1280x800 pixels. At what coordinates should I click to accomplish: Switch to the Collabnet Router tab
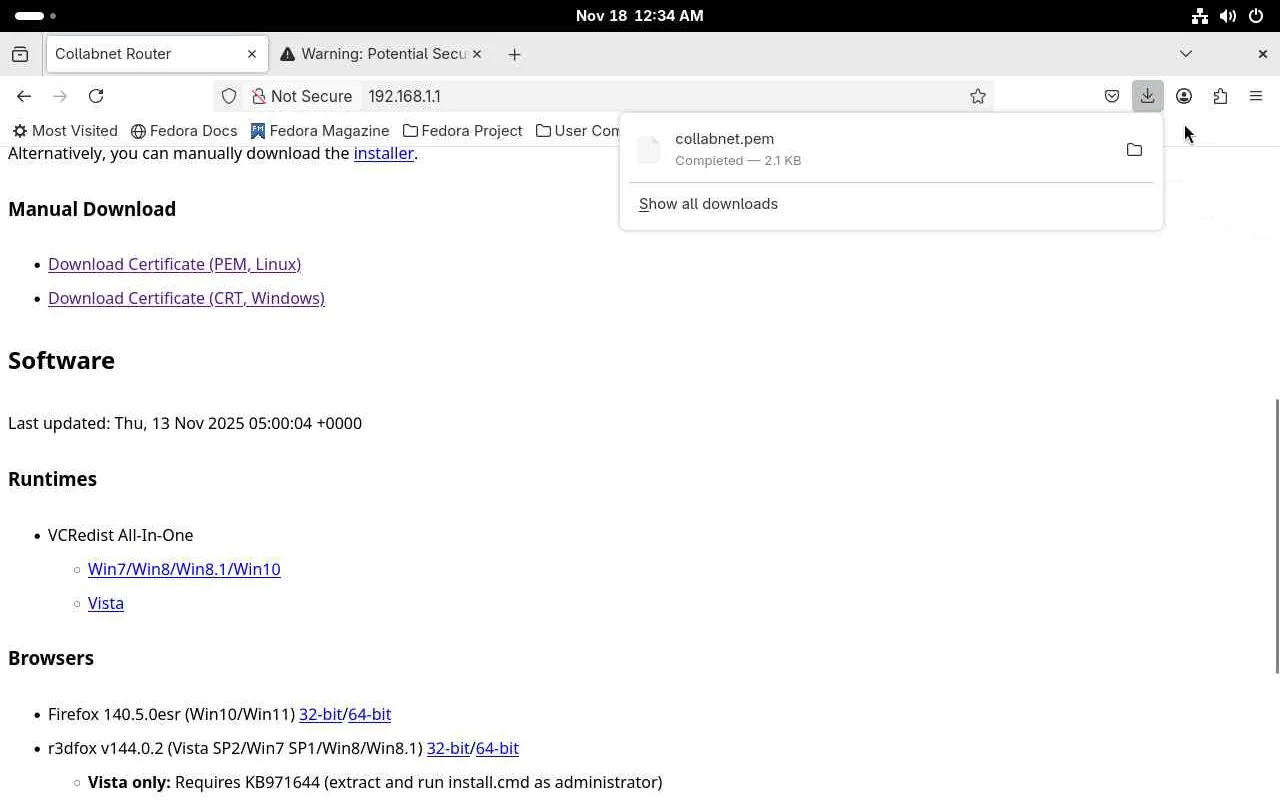pyautogui.click(x=157, y=54)
